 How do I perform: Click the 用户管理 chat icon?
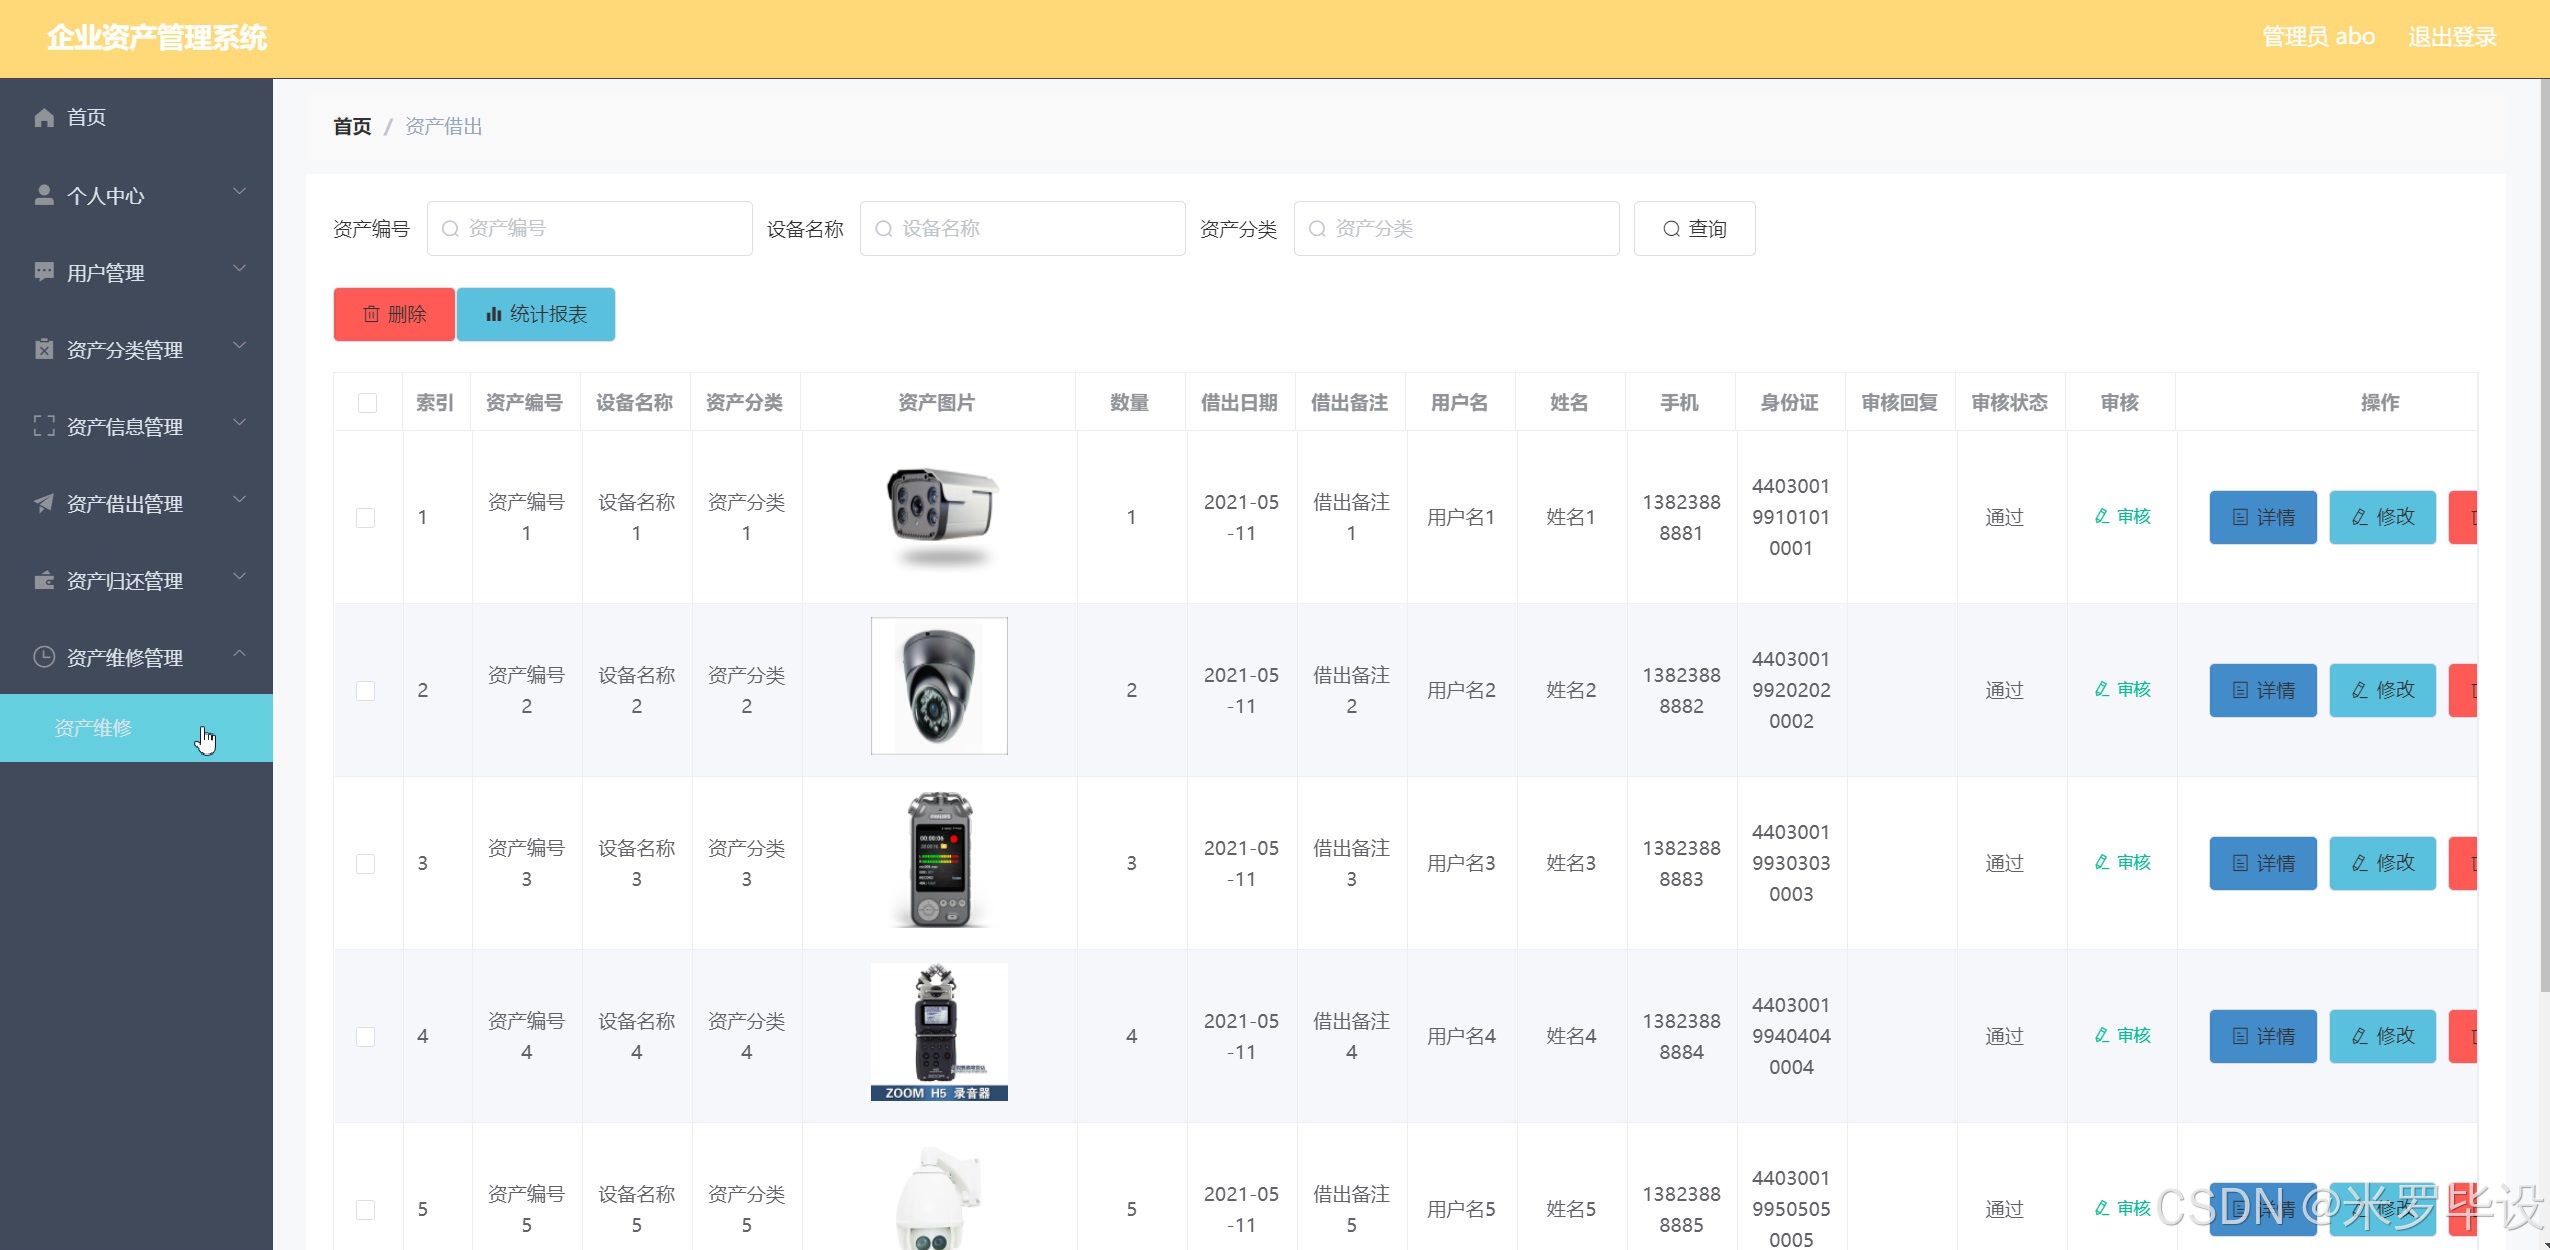pyautogui.click(x=44, y=272)
